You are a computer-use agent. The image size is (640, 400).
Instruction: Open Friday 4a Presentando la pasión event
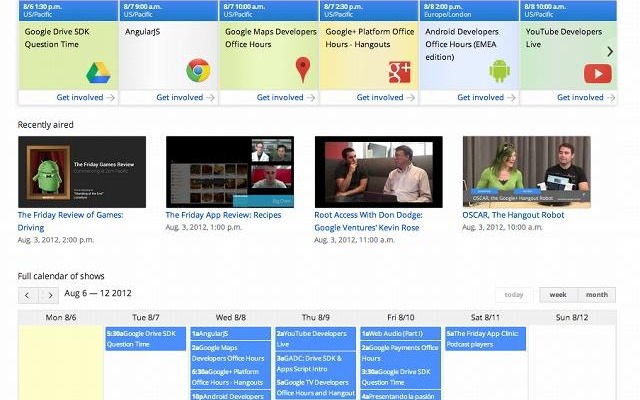point(400,396)
